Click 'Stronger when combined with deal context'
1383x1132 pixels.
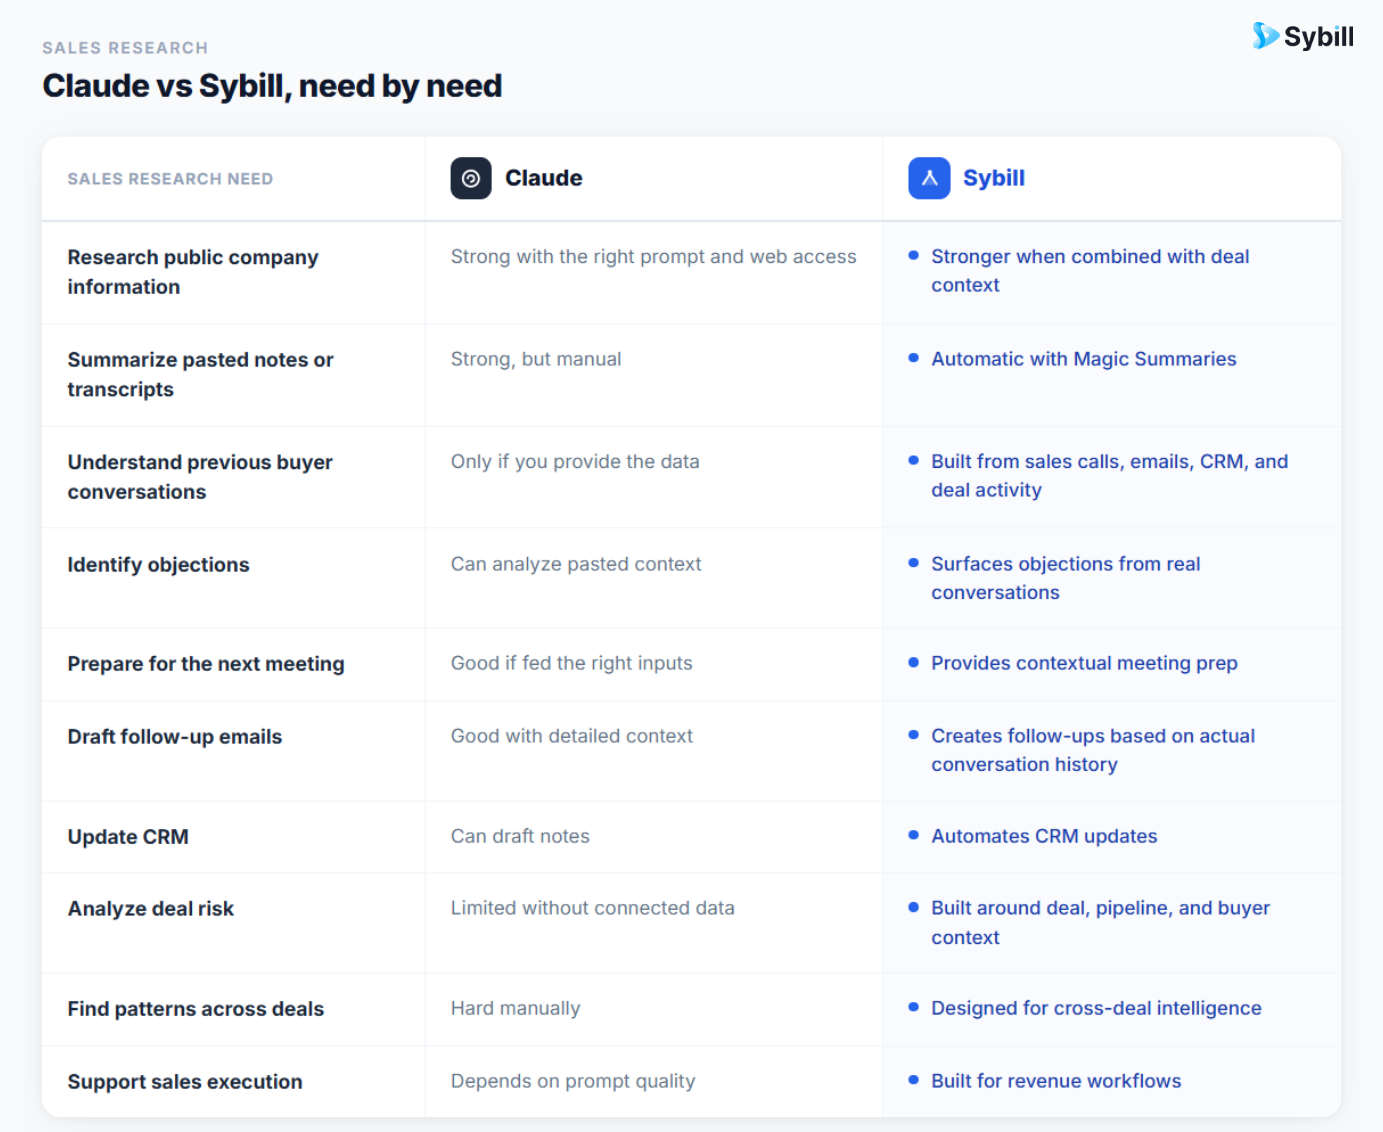[x=1090, y=271]
